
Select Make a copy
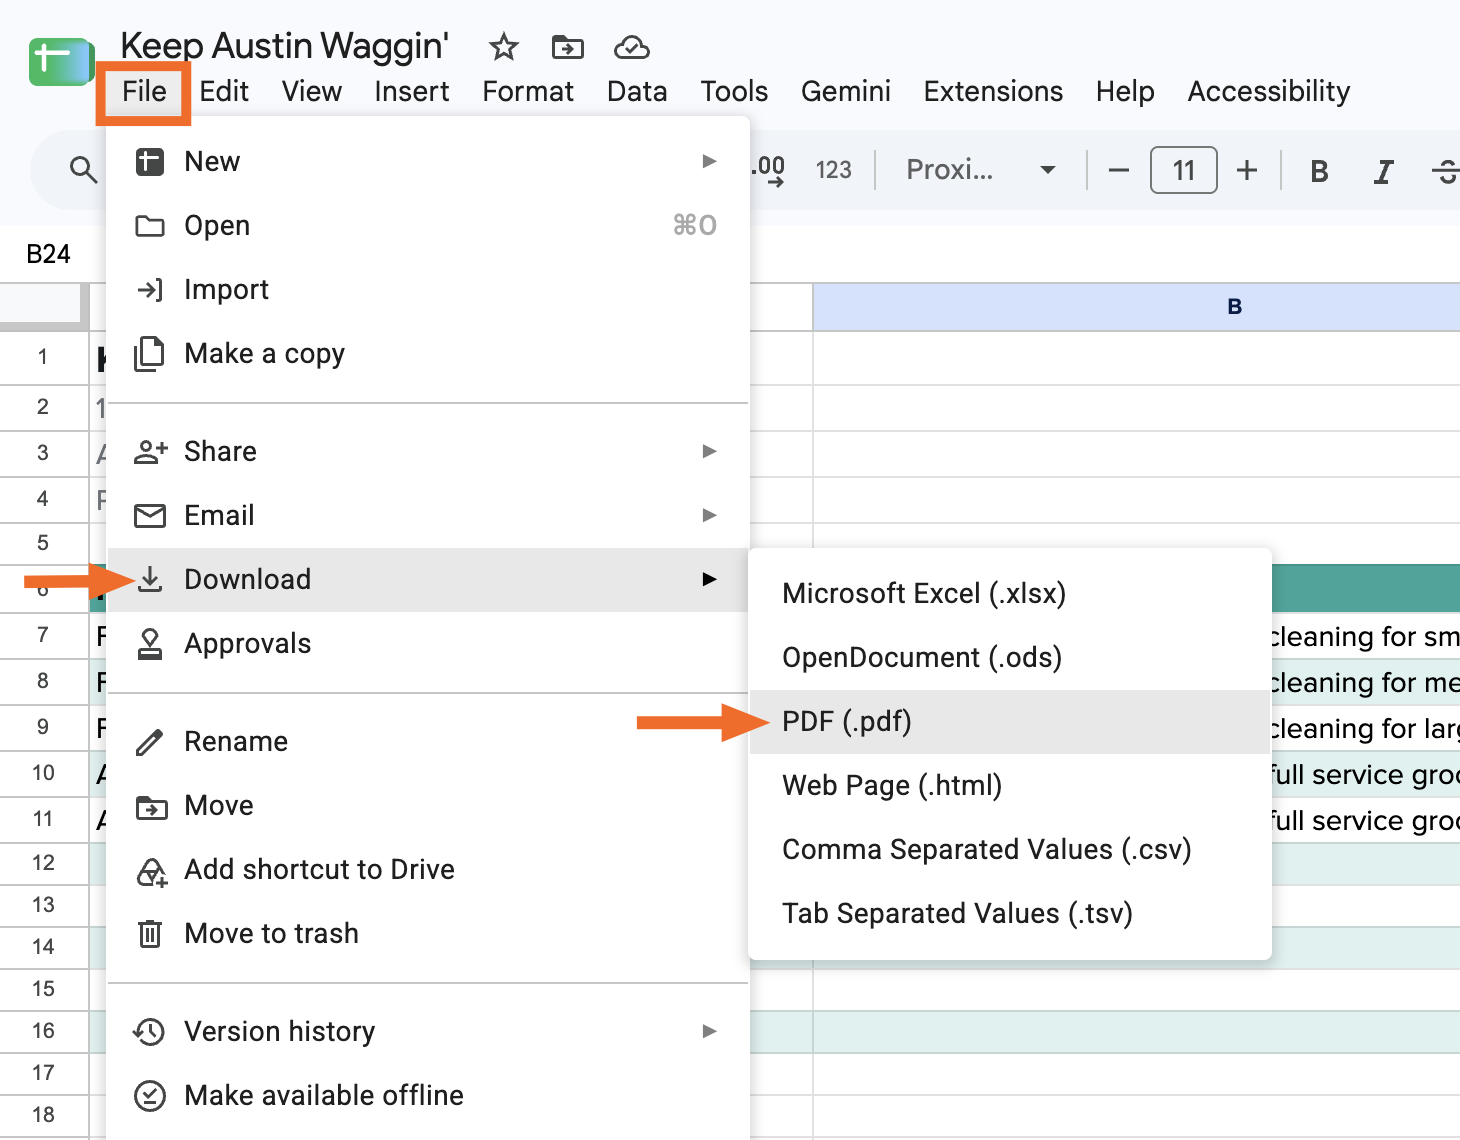pos(428,354)
